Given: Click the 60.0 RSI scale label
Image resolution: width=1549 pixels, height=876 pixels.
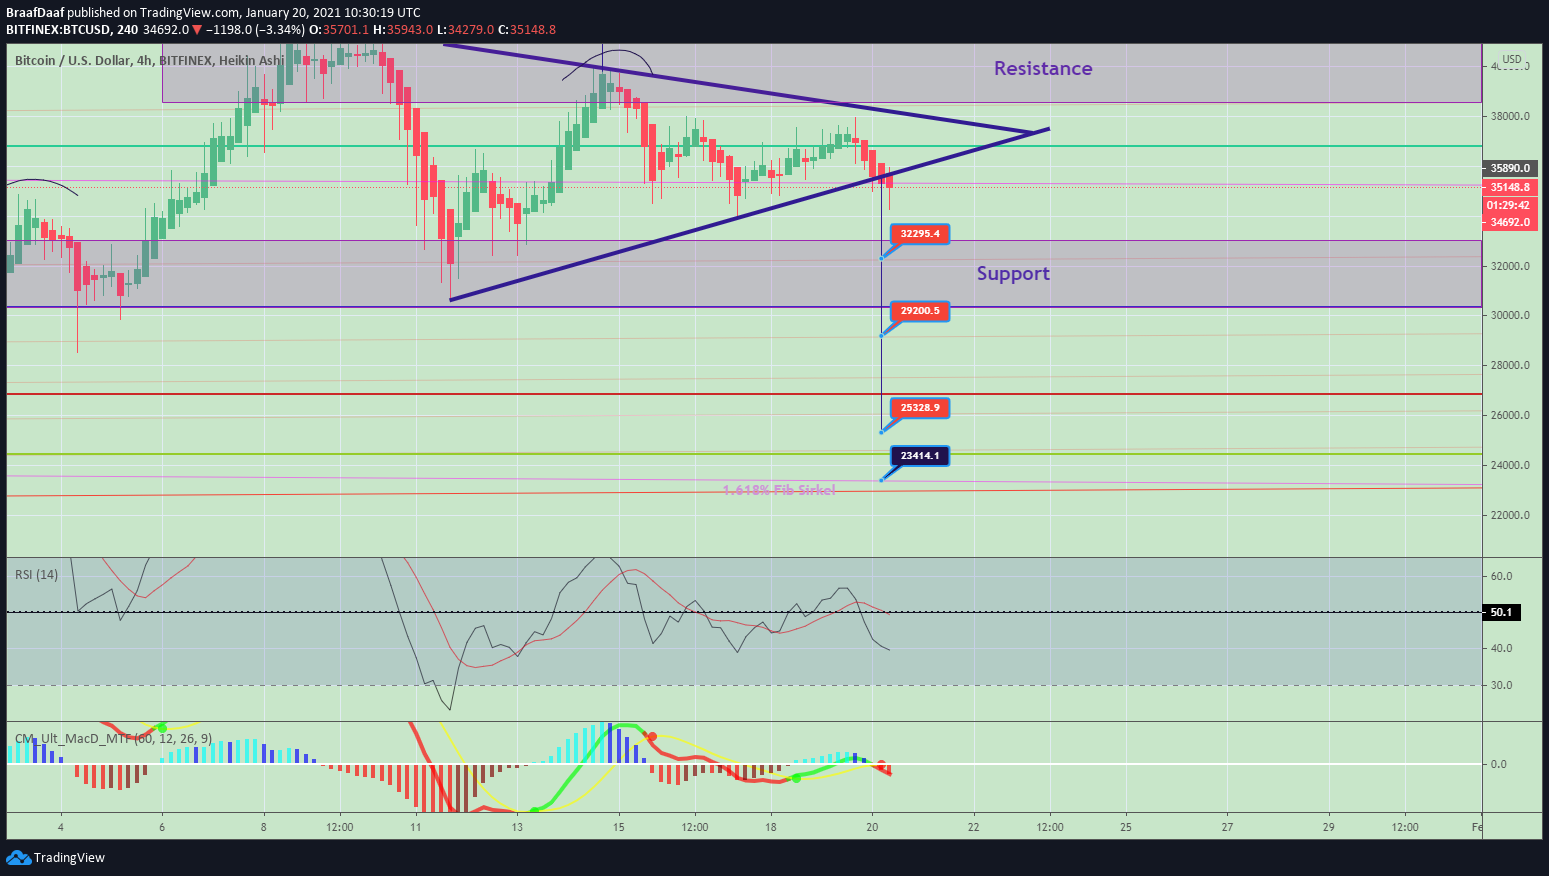Looking at the screenshot, I should [x=1501, y=576].
